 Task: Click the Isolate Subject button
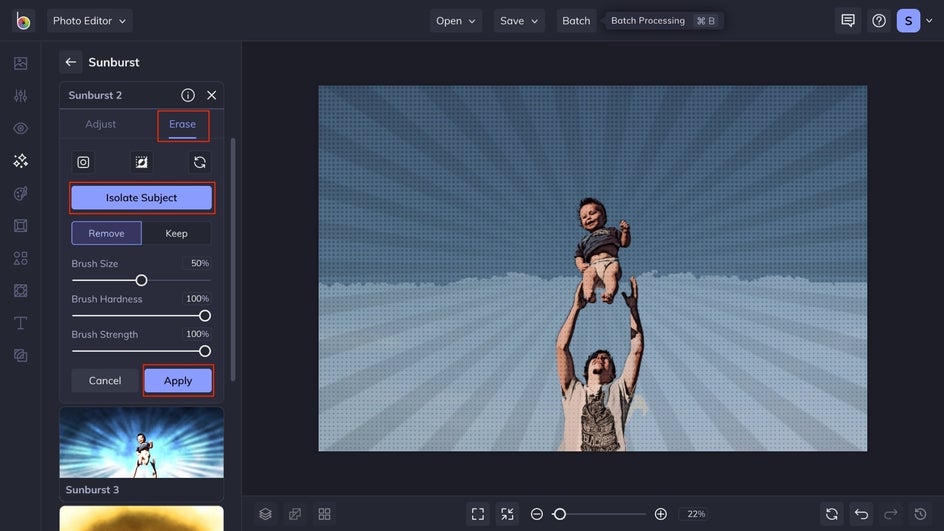141,197
